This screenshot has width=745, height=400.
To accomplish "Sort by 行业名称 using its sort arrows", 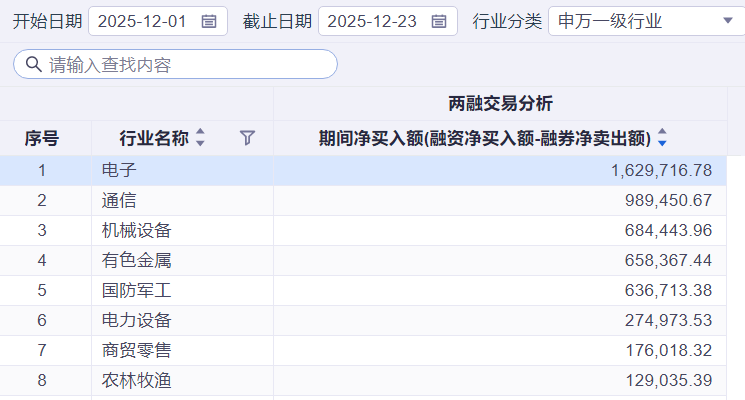I will coord(200,137).
